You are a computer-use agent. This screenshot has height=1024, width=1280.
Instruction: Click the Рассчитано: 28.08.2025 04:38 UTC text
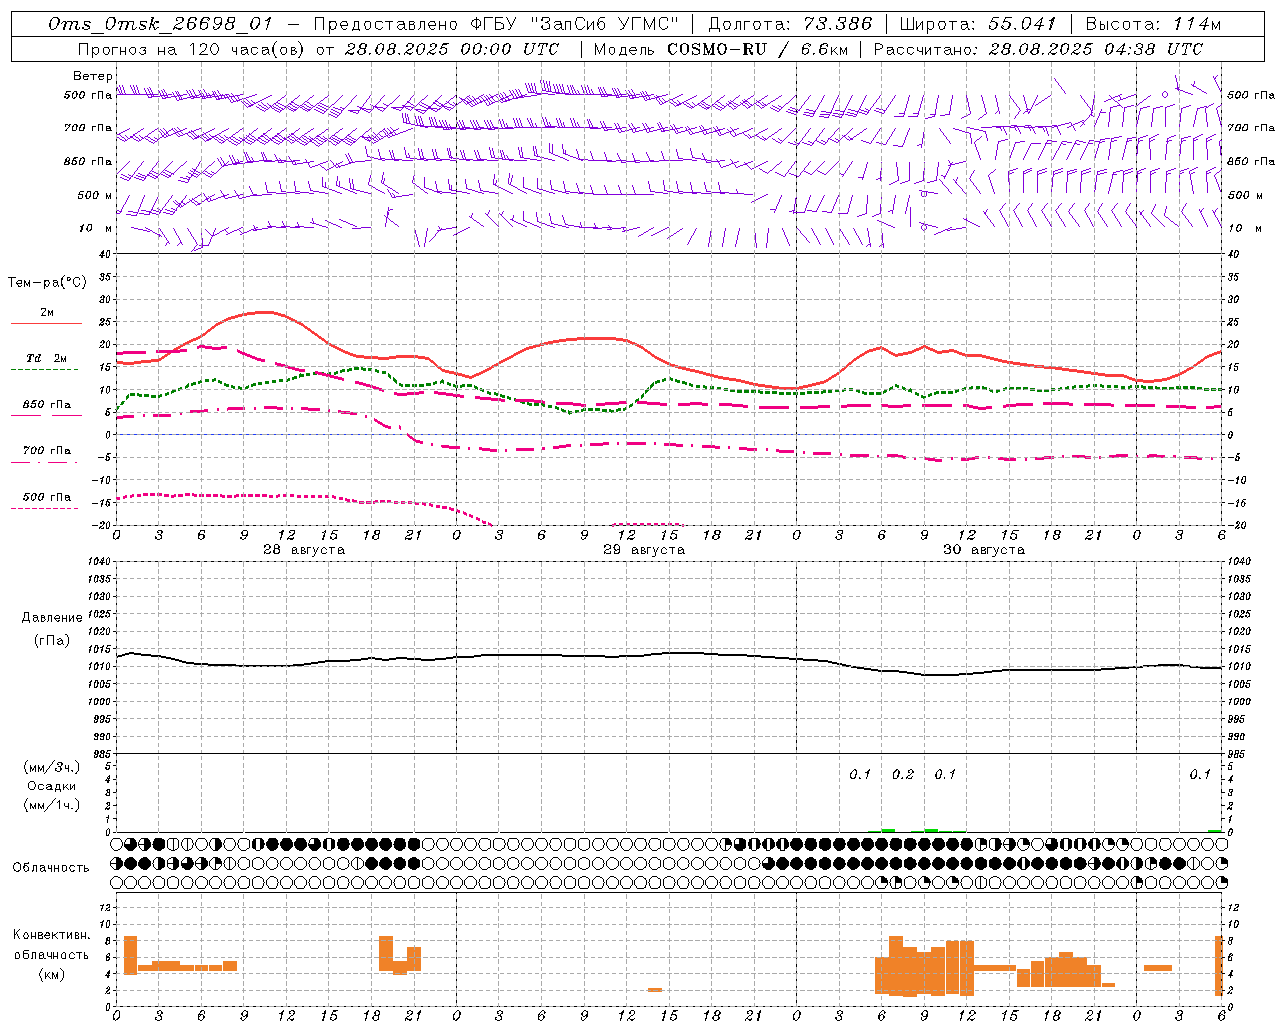point(1038,49)
